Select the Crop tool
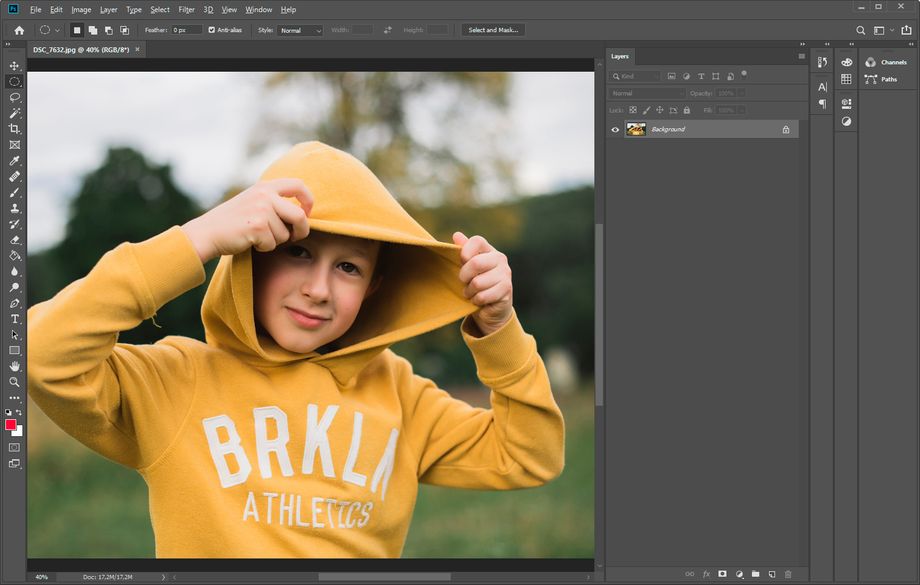920x585 pixels. pyautogui.click(x=14, y=130)
